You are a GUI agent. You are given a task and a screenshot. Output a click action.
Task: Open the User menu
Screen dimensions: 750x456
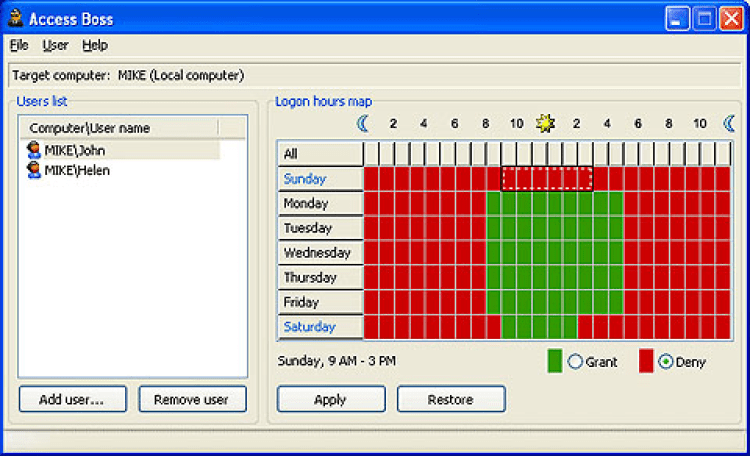55,45
